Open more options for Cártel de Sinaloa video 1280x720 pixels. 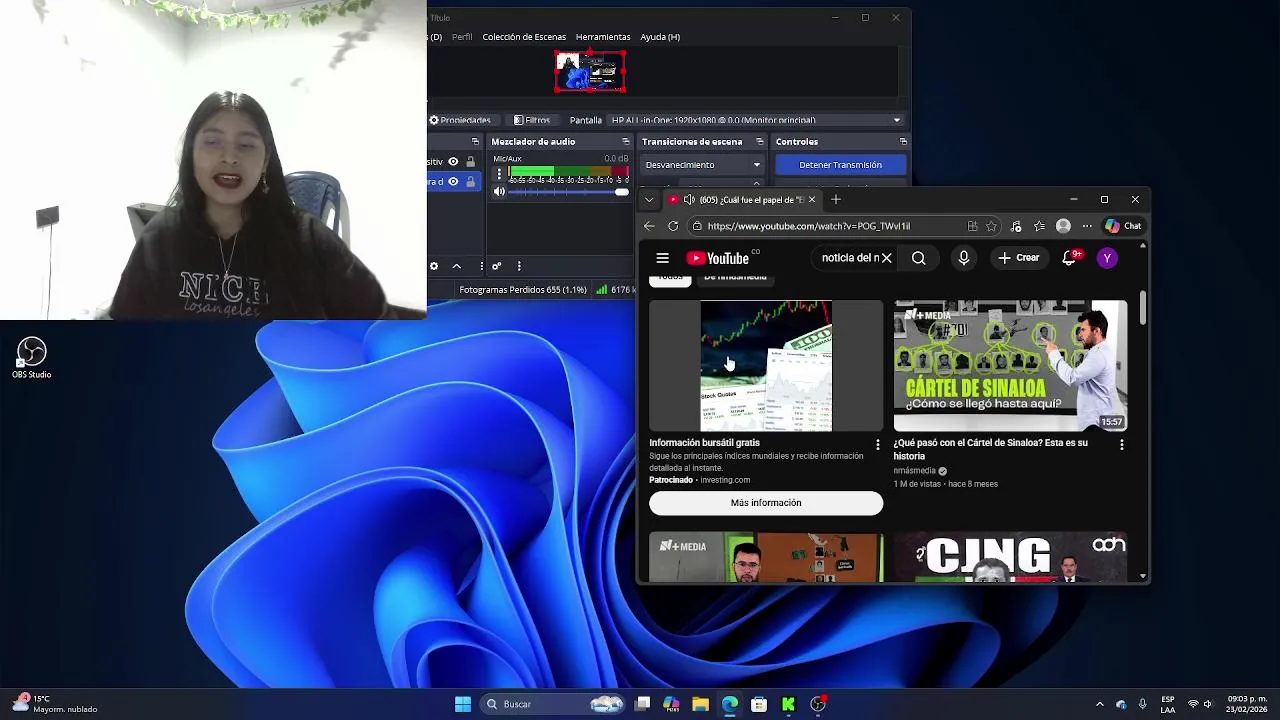(1121, 444)
